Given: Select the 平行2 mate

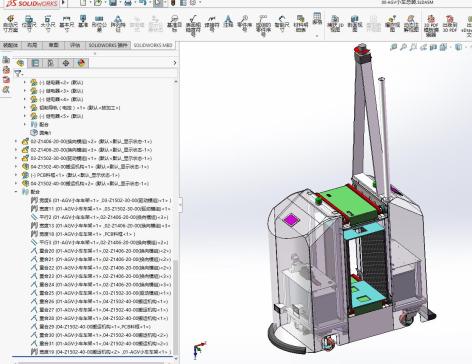Looking at the screenshot, I should pyautogui.click(x=100, y=217).
